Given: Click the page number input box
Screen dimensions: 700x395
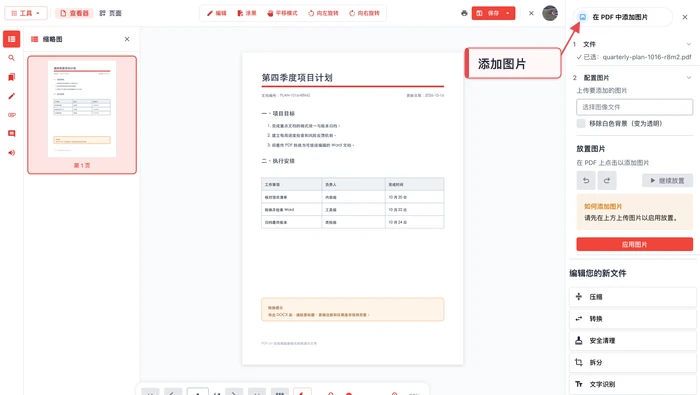Looking at the screenshot, I should 198,392.
